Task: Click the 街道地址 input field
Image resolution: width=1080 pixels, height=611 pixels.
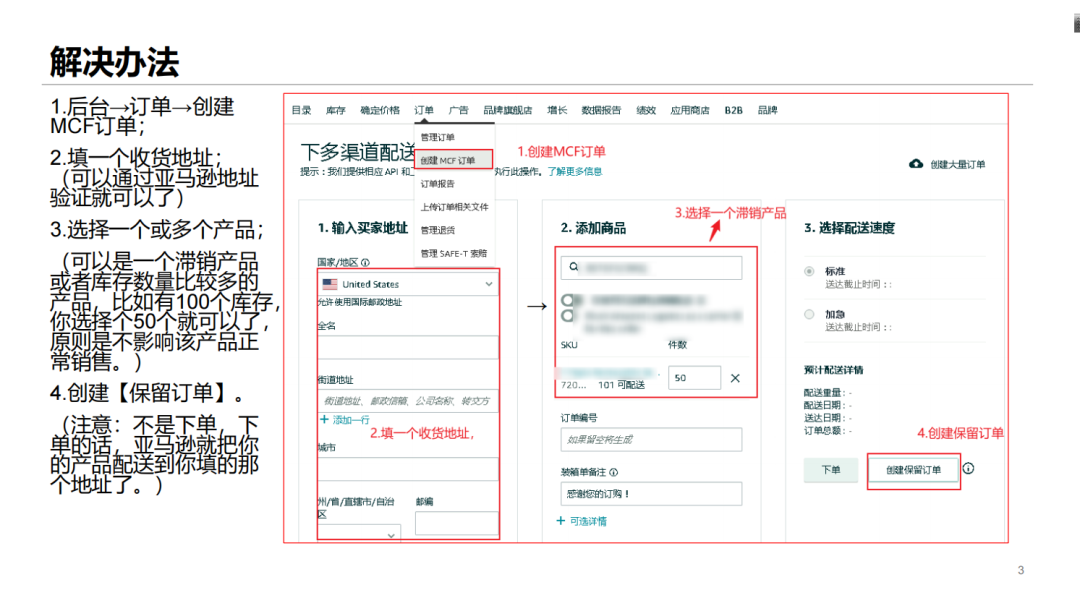Action: [x=408, y=400]
